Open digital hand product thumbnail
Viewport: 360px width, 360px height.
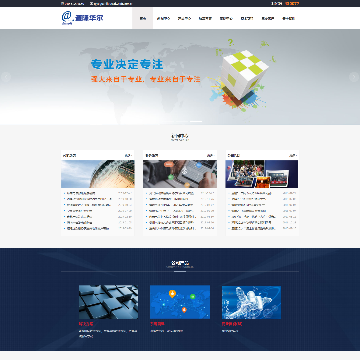[251, 302]
